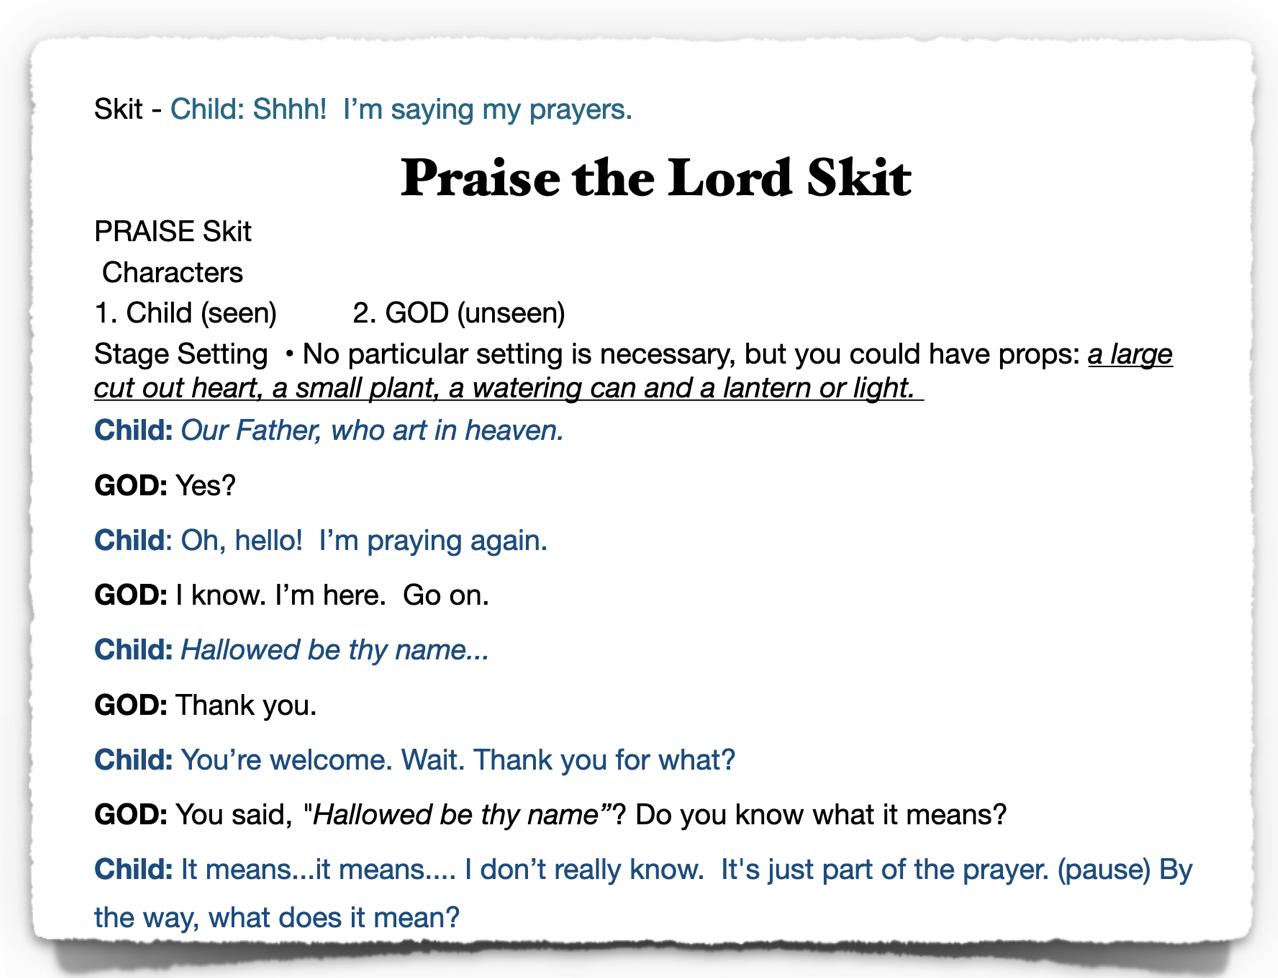Click the line 'Hallowed be thy name...' in blue
Viewport: 1278px width, 978px height.
coord(335,650)
